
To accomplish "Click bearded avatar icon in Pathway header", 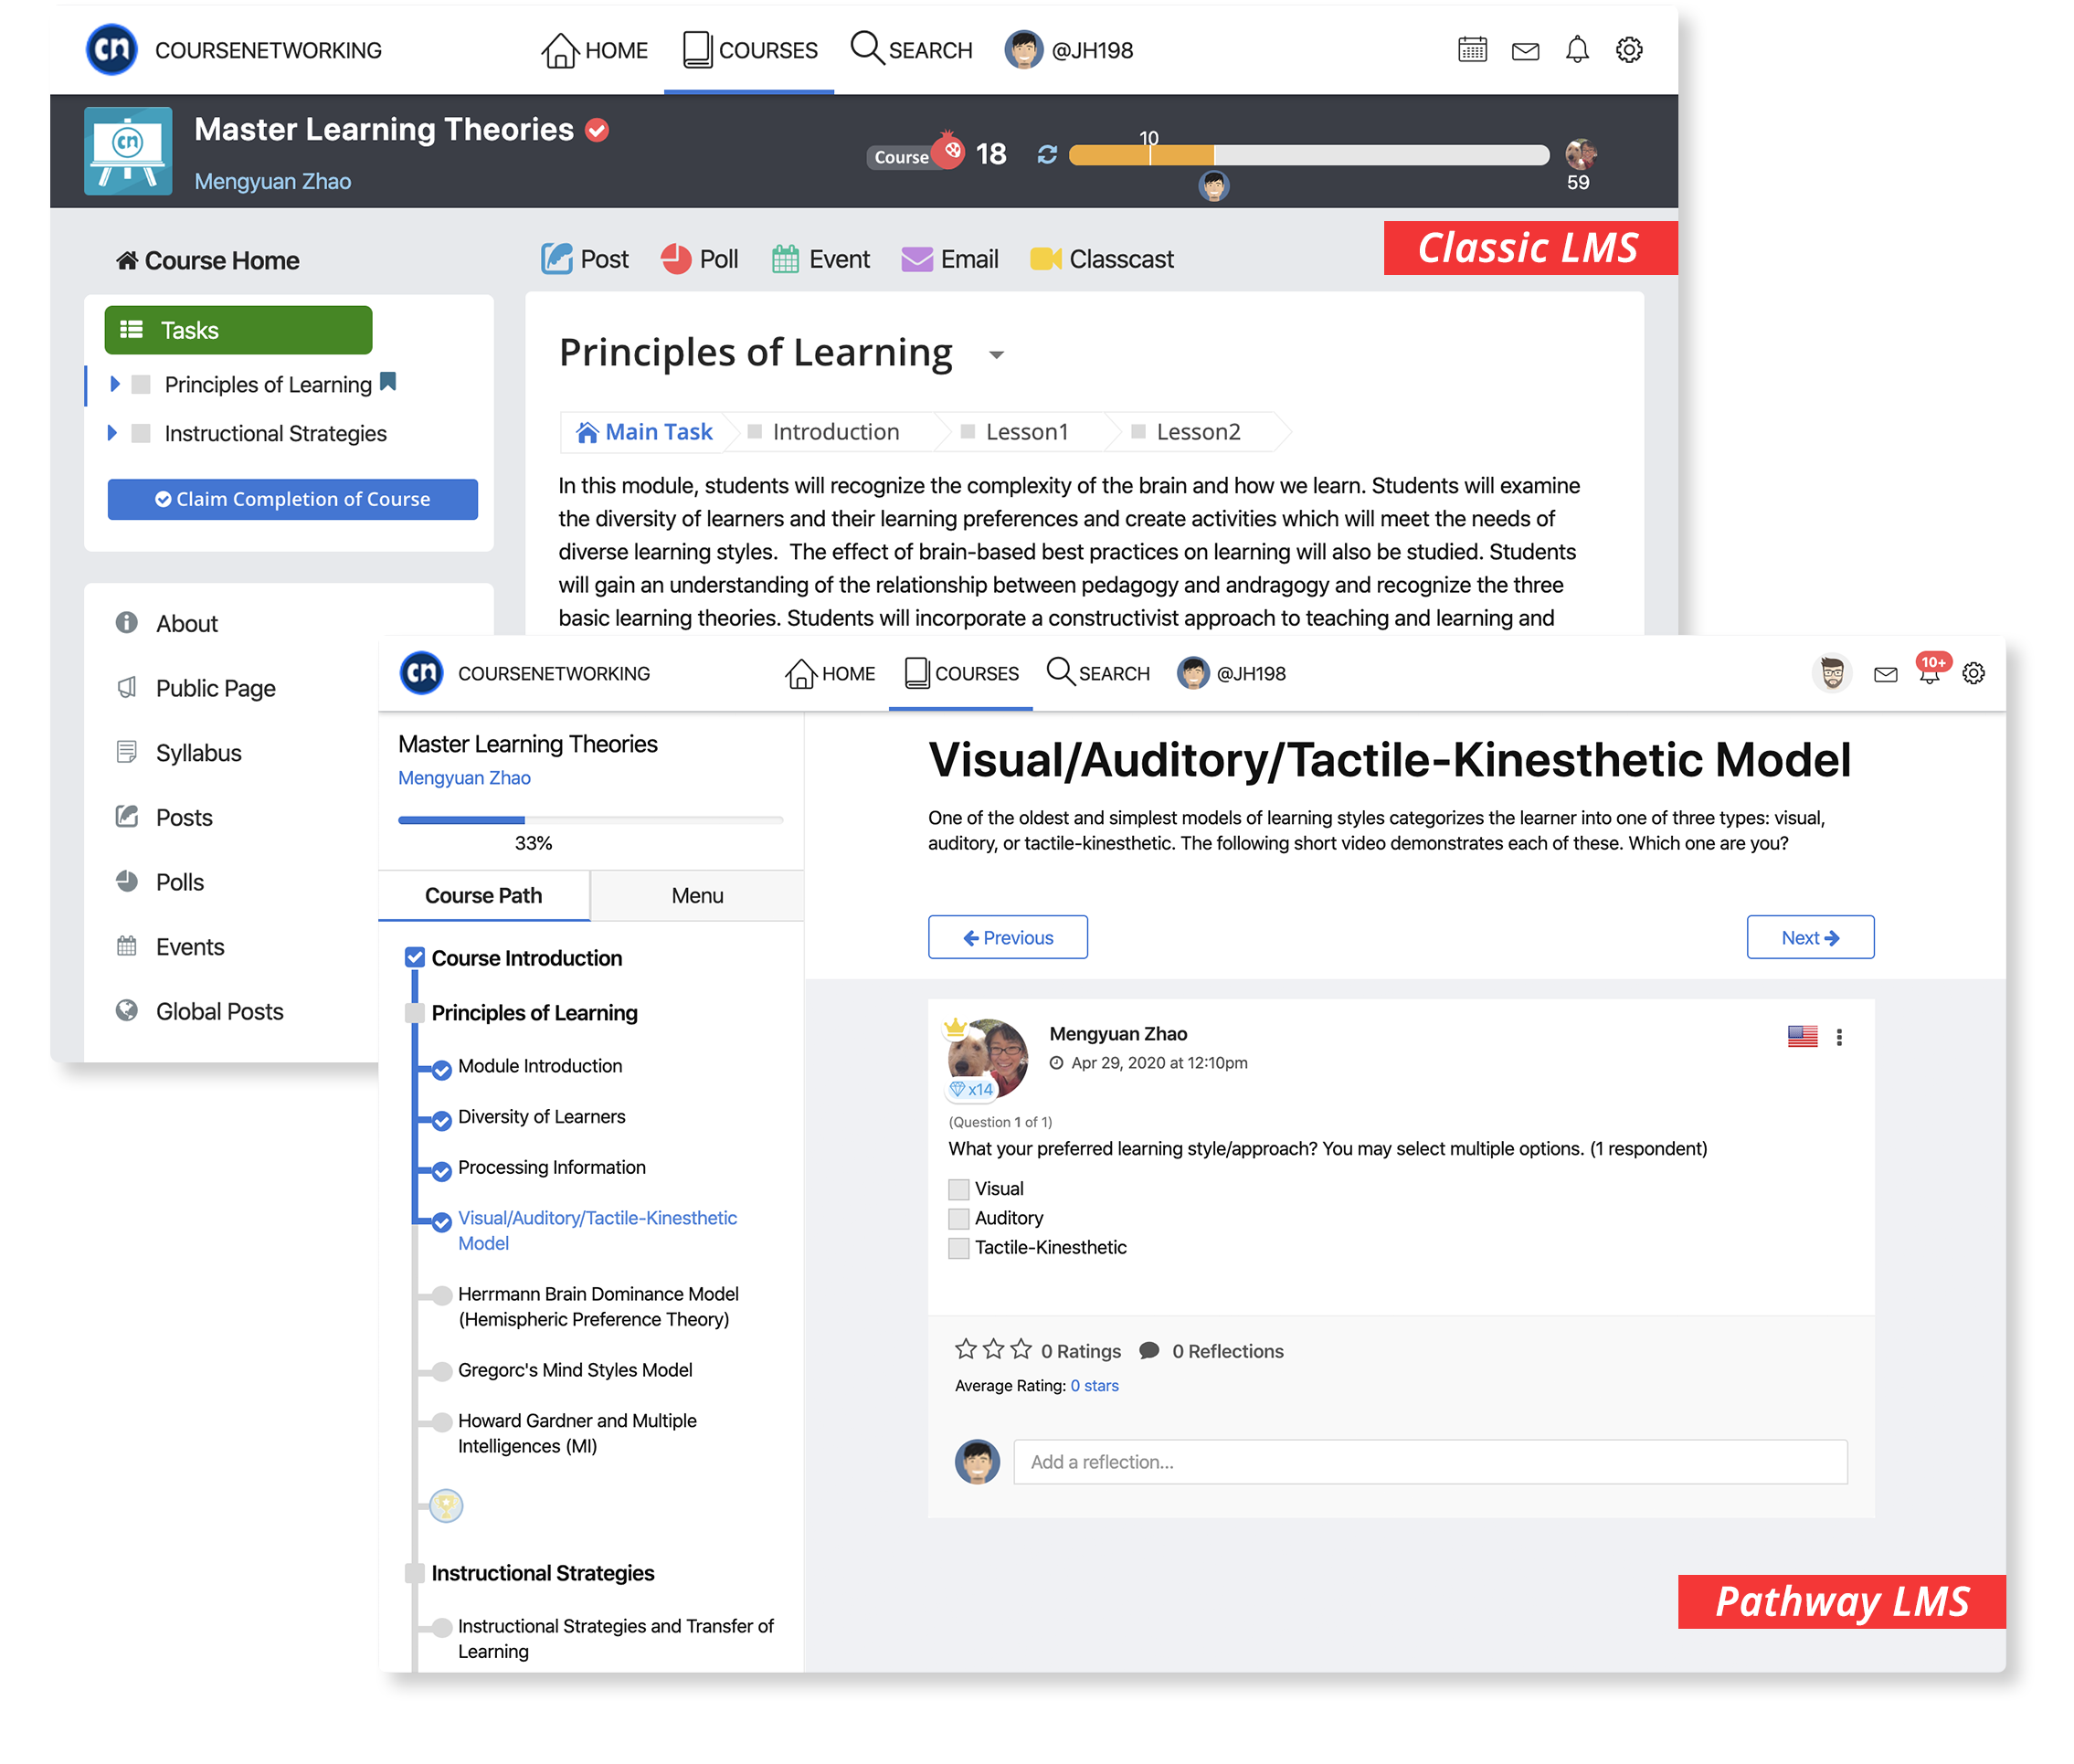I will (1831, 673).
